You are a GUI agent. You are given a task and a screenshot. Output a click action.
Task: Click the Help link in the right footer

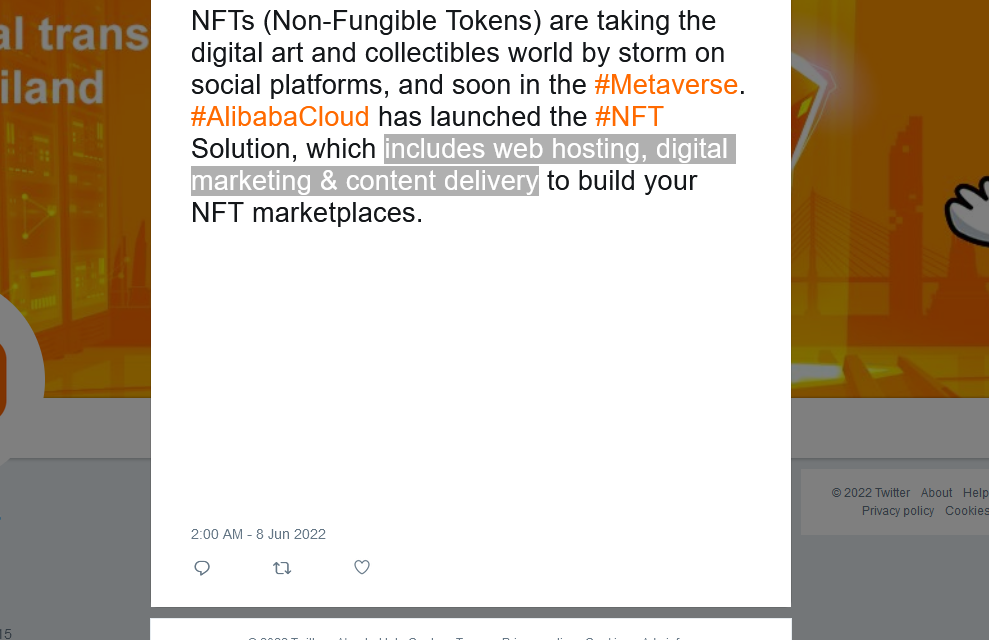pyautogui.click(x=975, y=492)
